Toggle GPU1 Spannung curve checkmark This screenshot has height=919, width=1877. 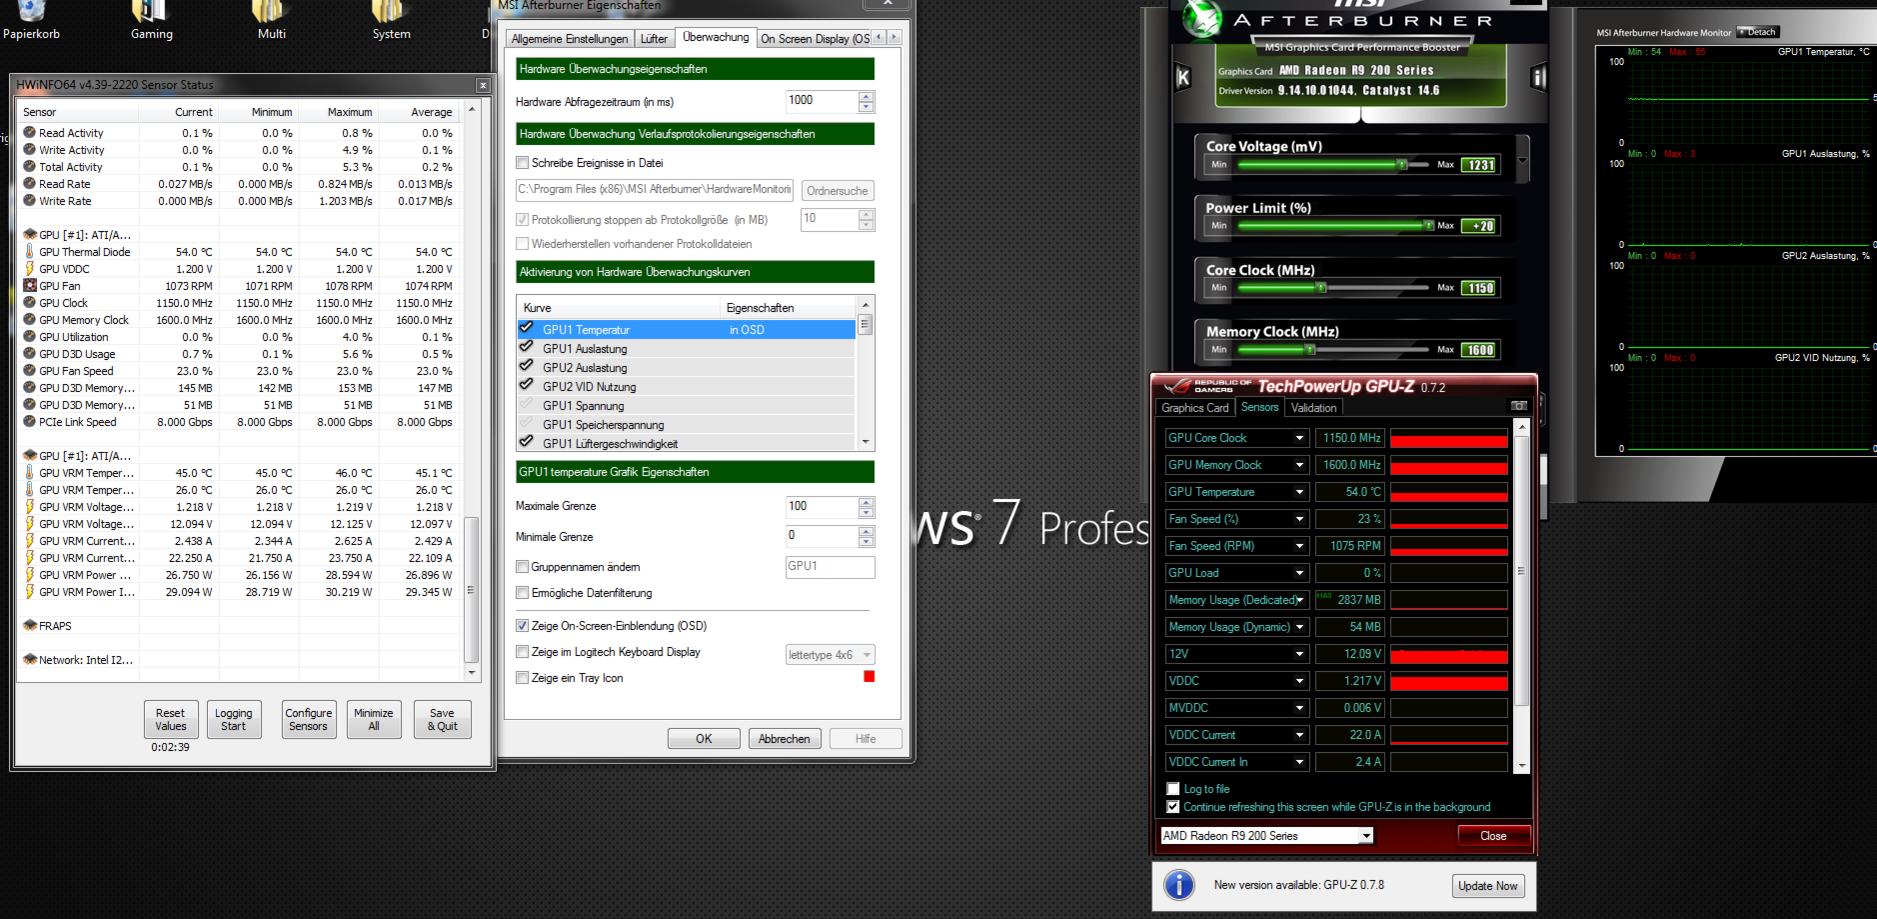click(x=526, y=404)
